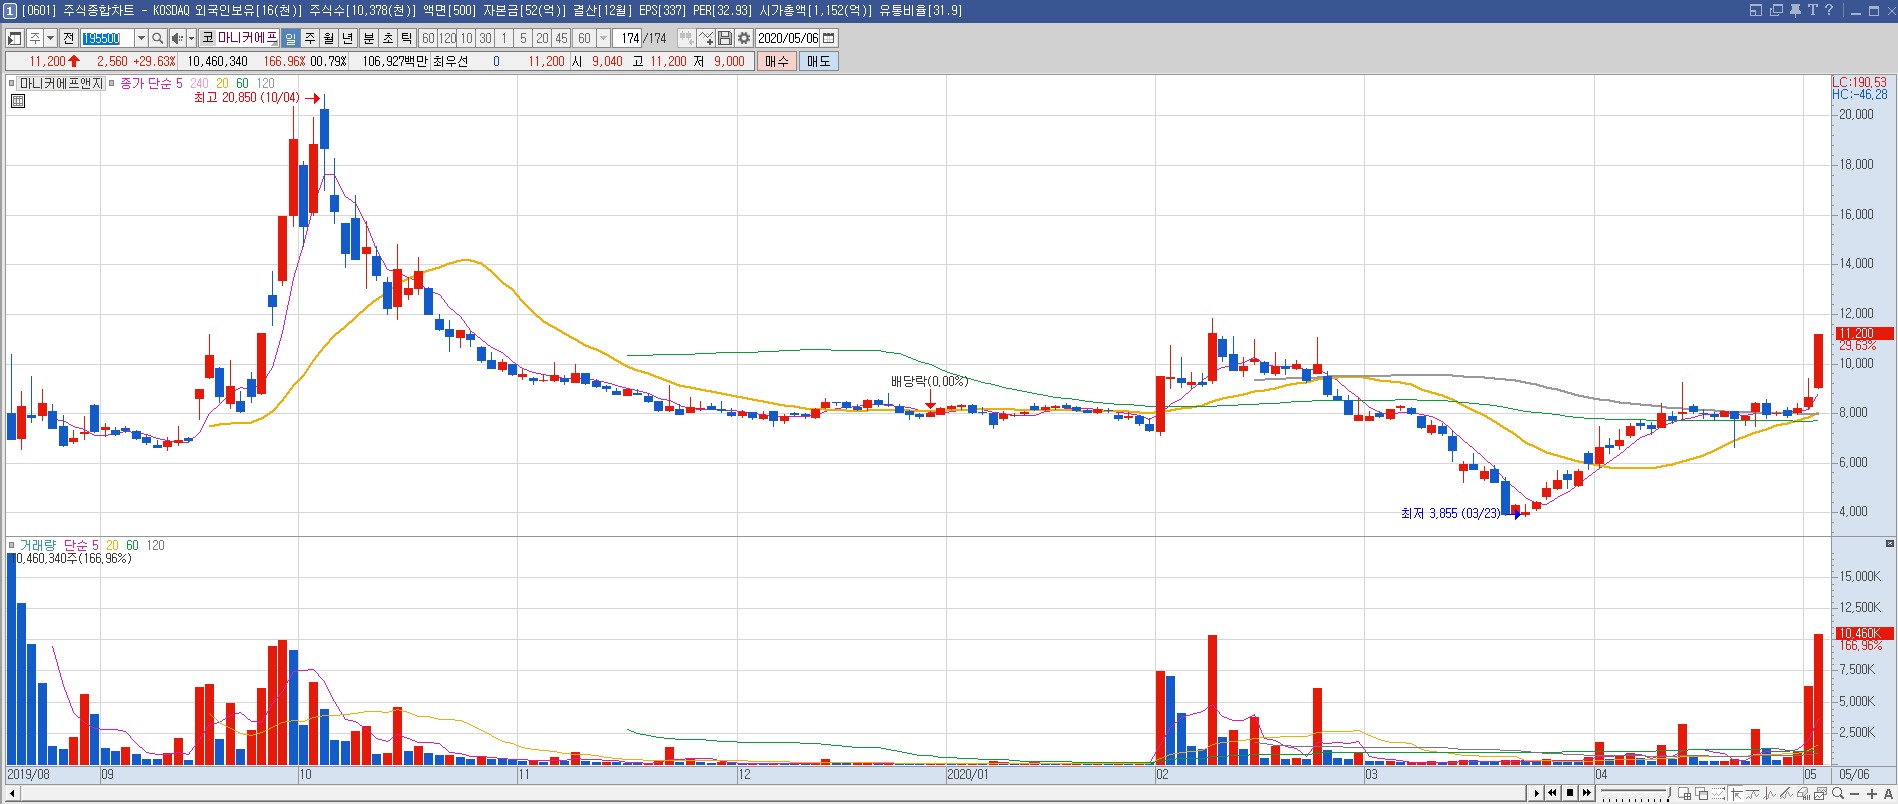Click the date field 2020/05/06
The height and width of the screenshot is (804, 1898).
tap(788, 38)
